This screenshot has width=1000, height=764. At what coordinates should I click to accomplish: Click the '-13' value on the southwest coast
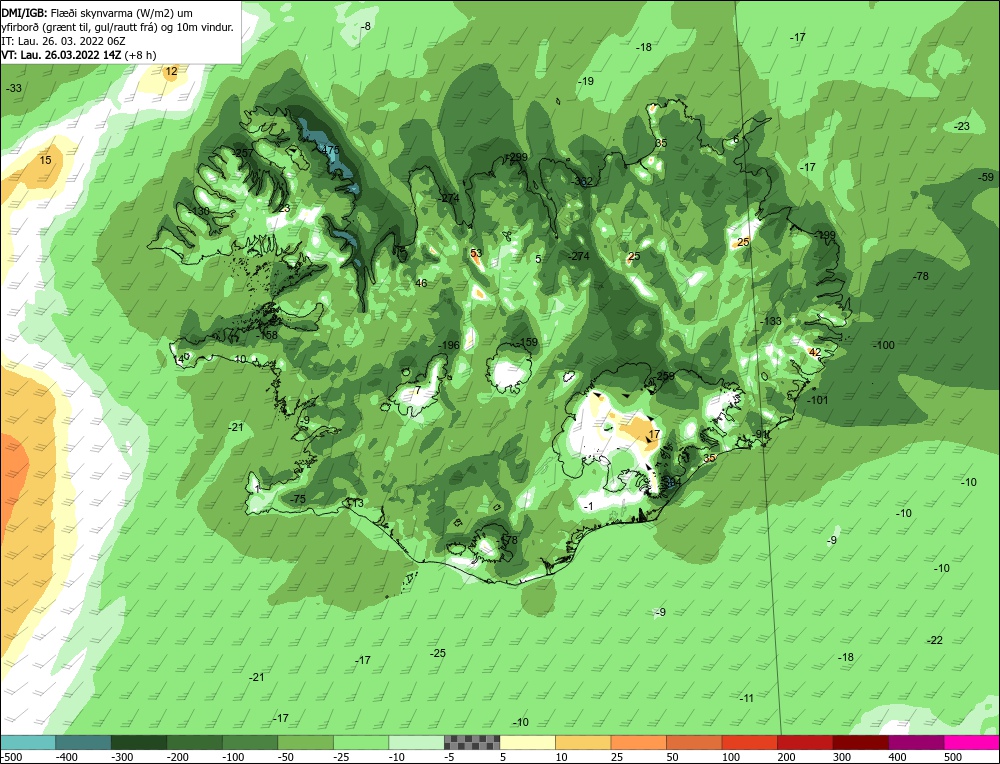point(356,504)
